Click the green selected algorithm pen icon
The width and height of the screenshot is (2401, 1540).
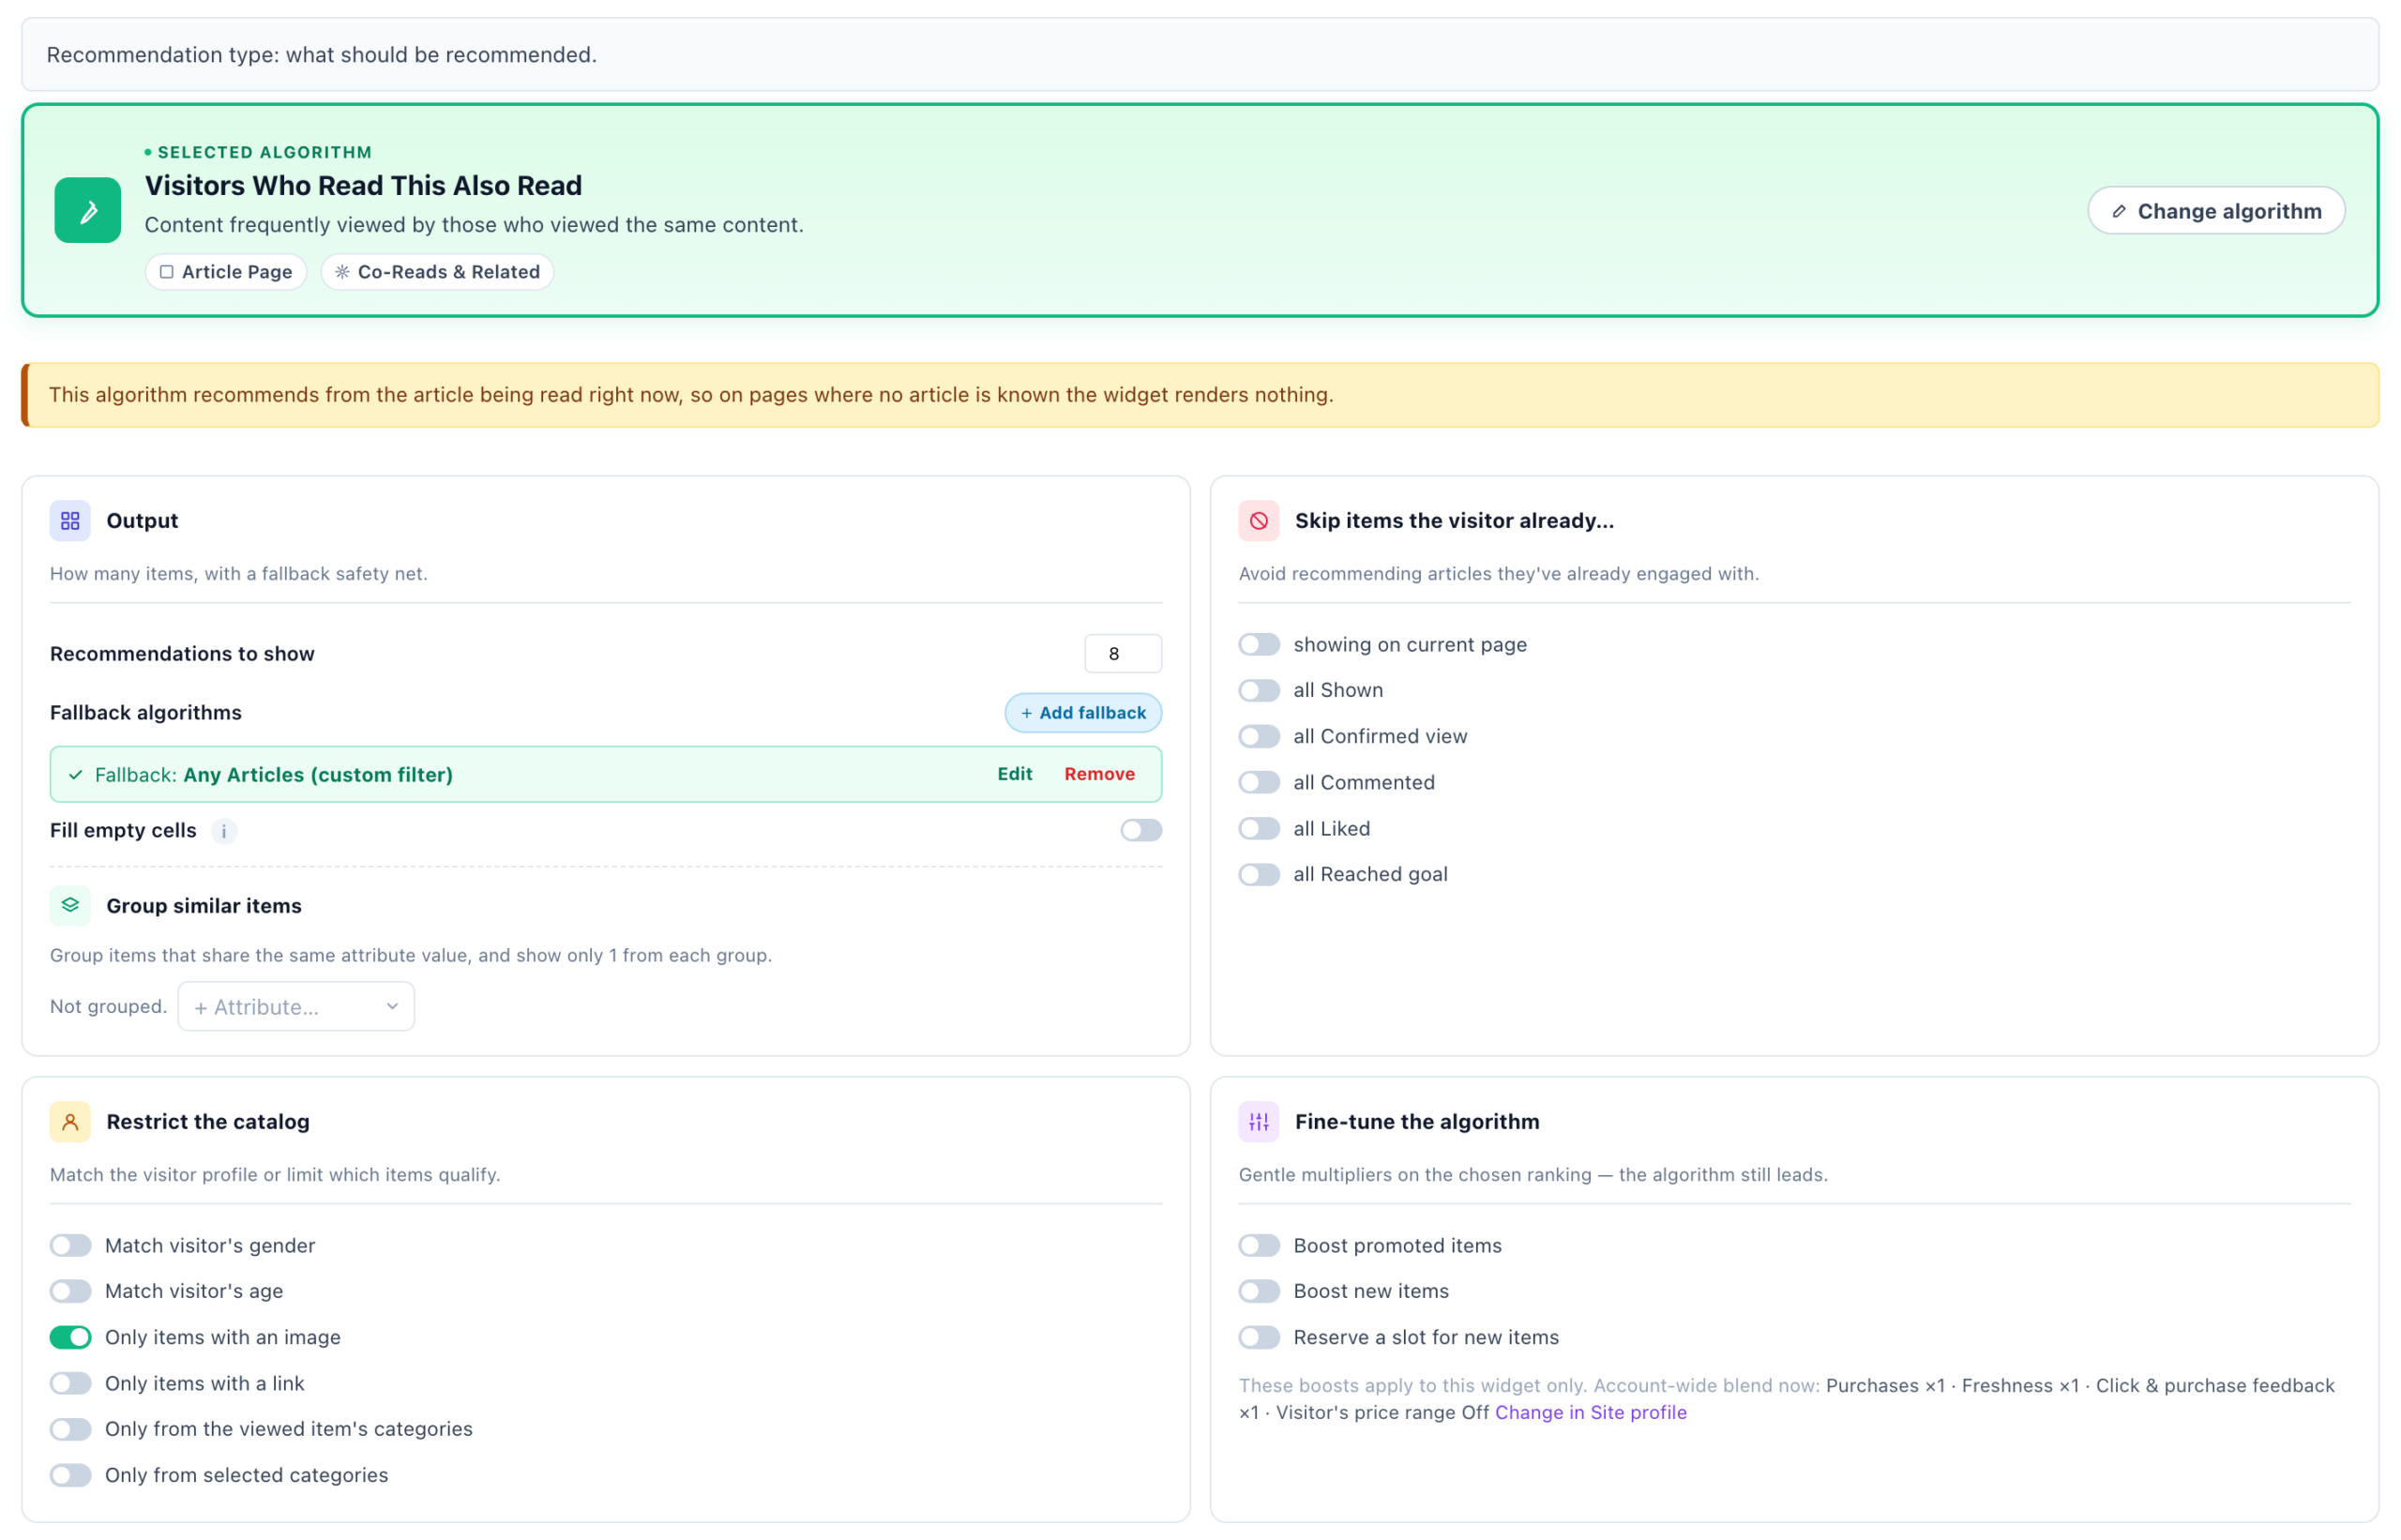[87, 210]
